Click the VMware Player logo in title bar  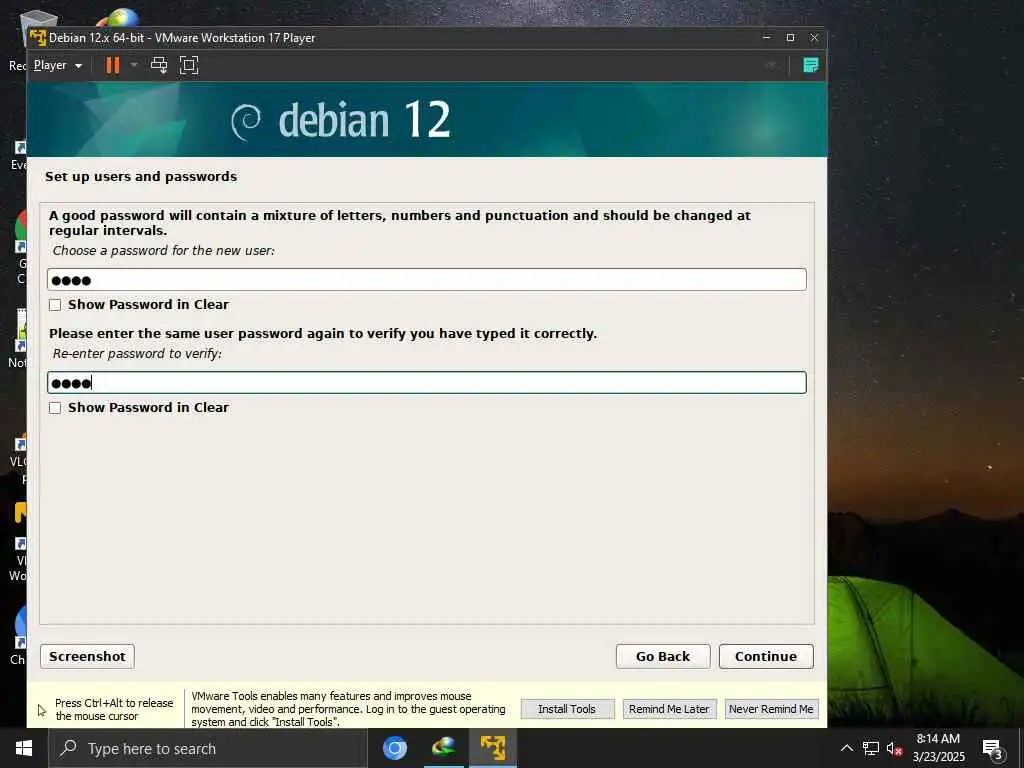[38, 38]
